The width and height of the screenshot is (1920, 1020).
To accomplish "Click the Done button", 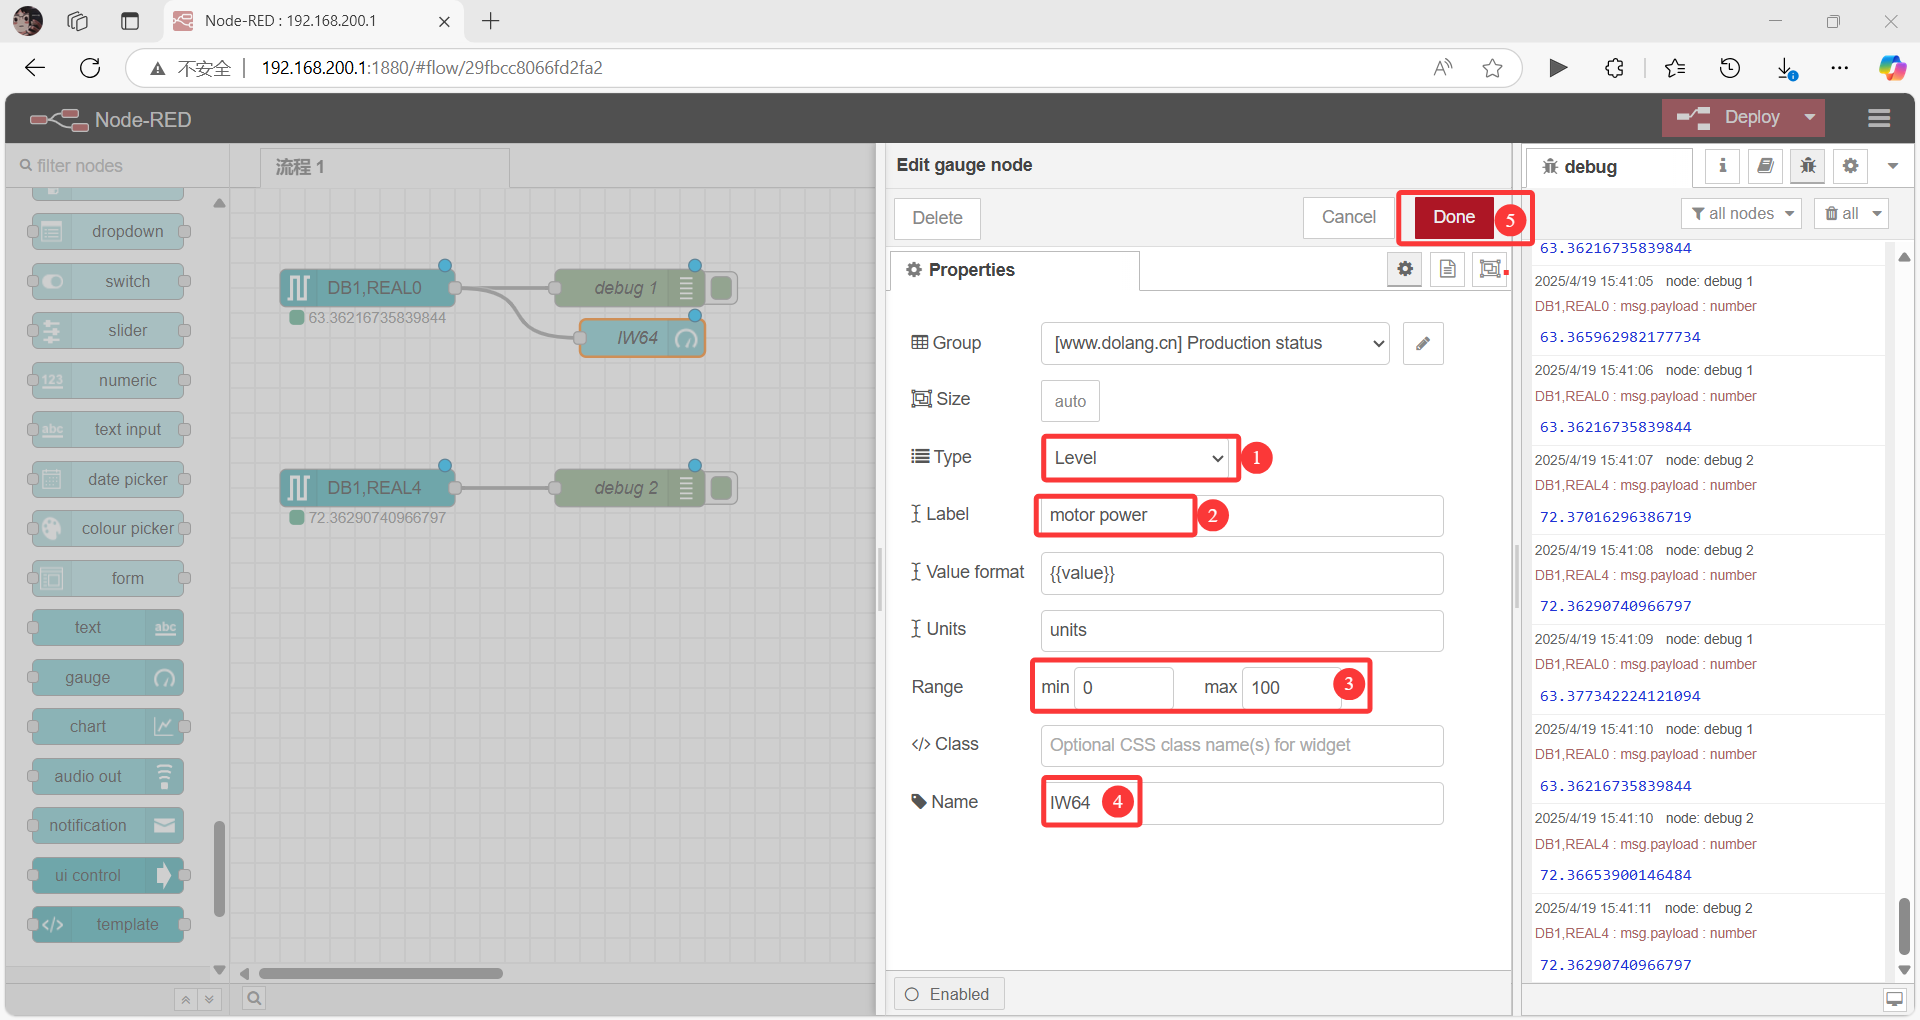I will click(x=1453, y=217).
